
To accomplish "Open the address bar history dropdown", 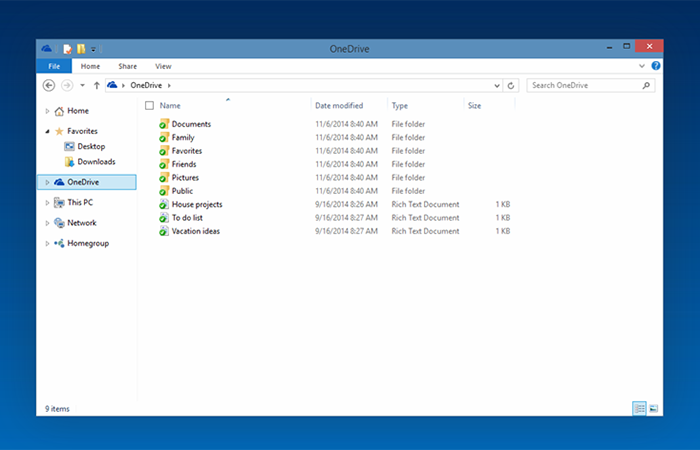I will [x=497, y=86].
